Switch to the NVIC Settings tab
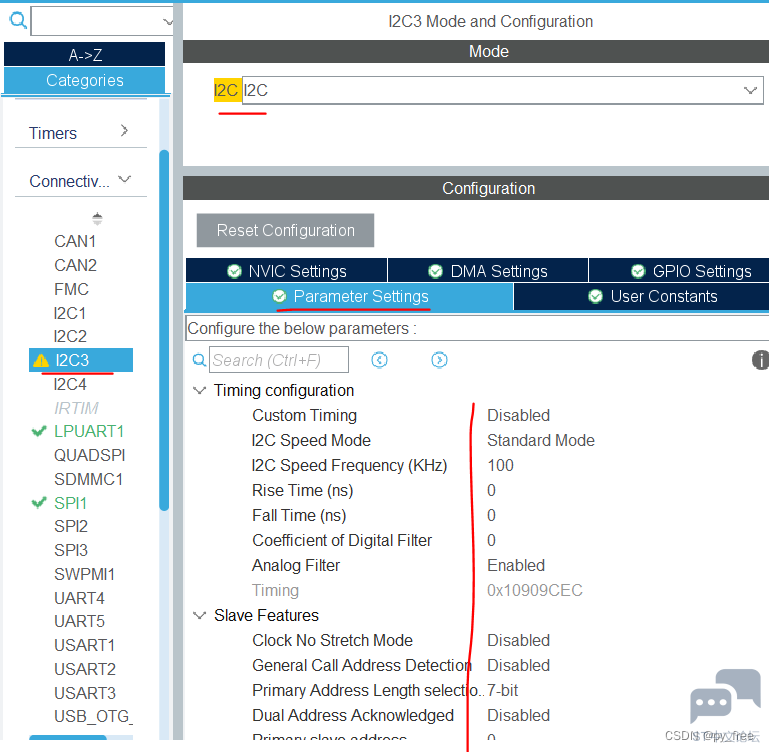The image size is (769, 752). coord(287,271)
